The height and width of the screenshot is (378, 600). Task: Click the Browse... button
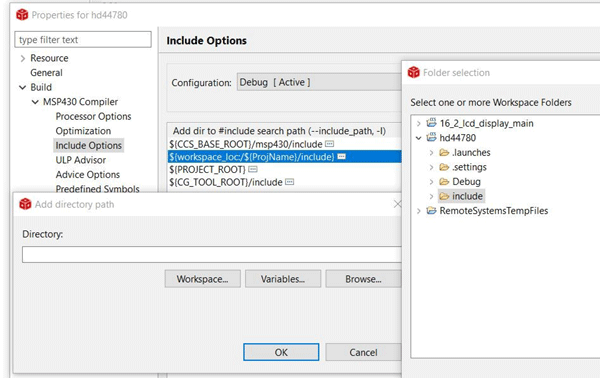[x=363, y=279]
